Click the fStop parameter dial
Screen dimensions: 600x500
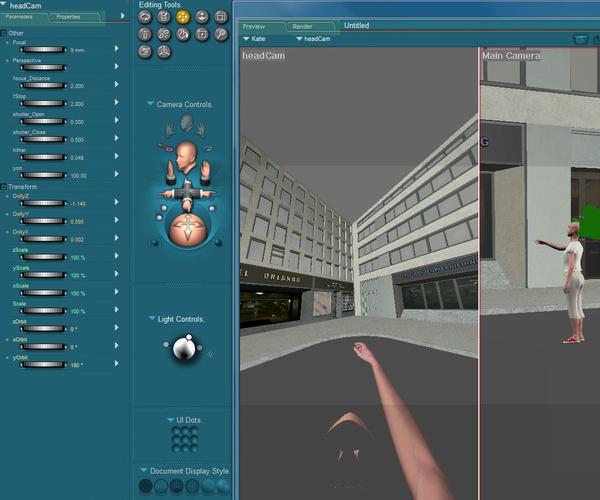43,103
